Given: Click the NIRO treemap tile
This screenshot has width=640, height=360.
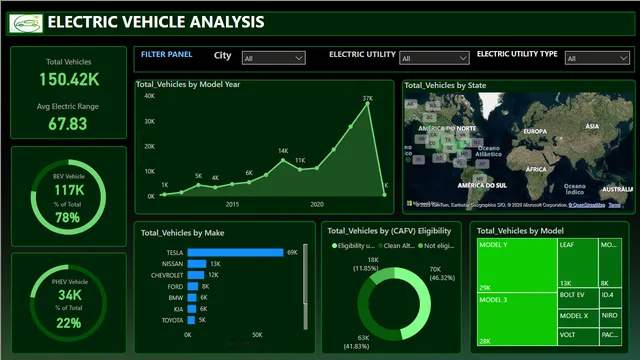Looking at the screenshot, I should coord(610,318).
